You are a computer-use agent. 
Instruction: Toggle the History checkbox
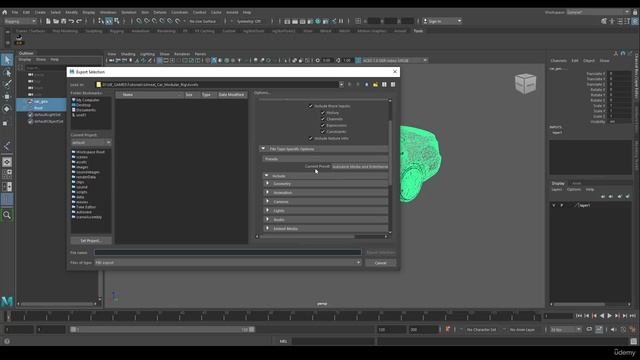tap(323, 113)
